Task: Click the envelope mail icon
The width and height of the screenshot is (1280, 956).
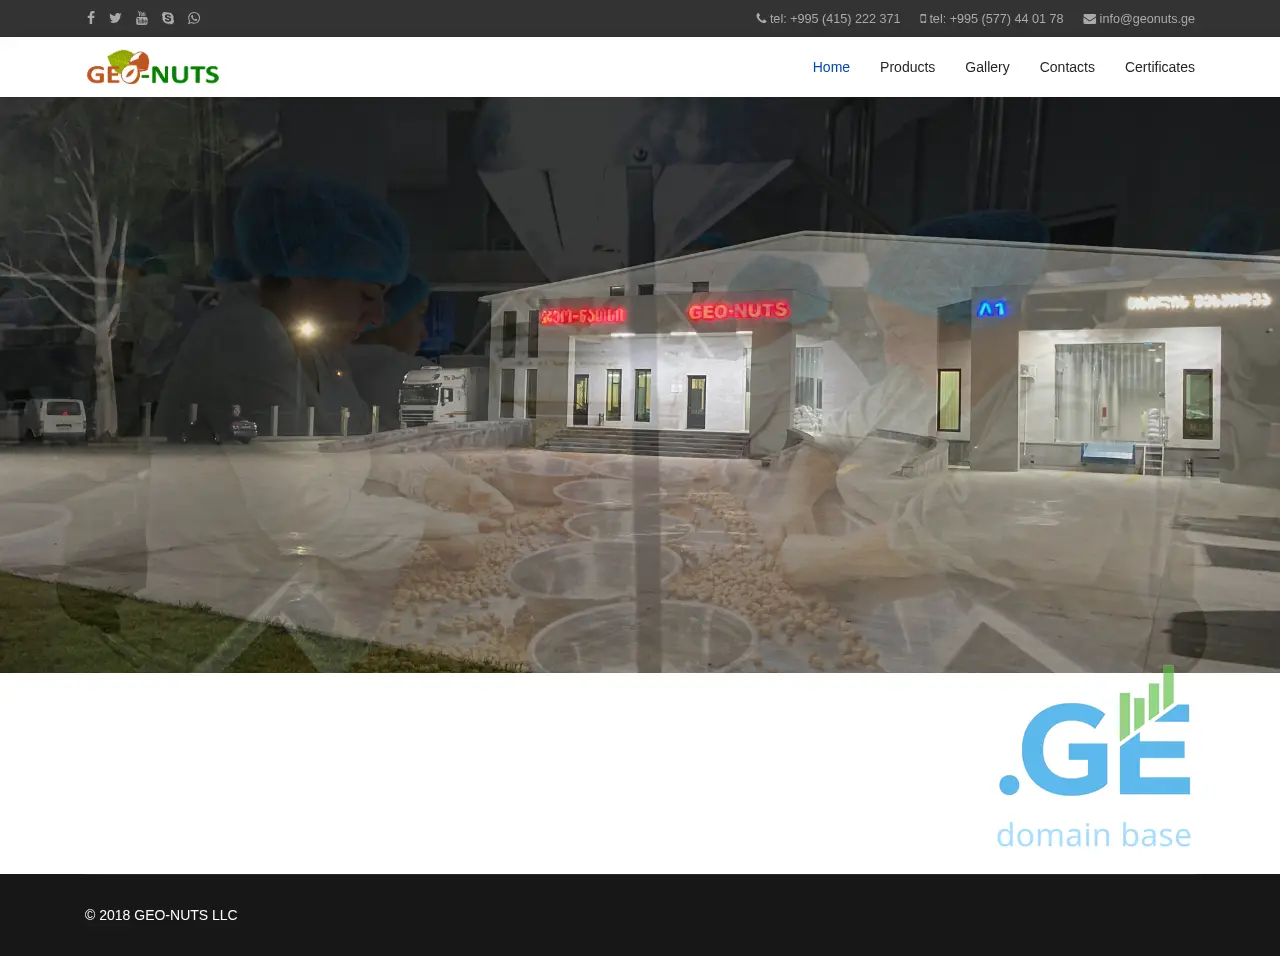Action: click(1089, 18)
